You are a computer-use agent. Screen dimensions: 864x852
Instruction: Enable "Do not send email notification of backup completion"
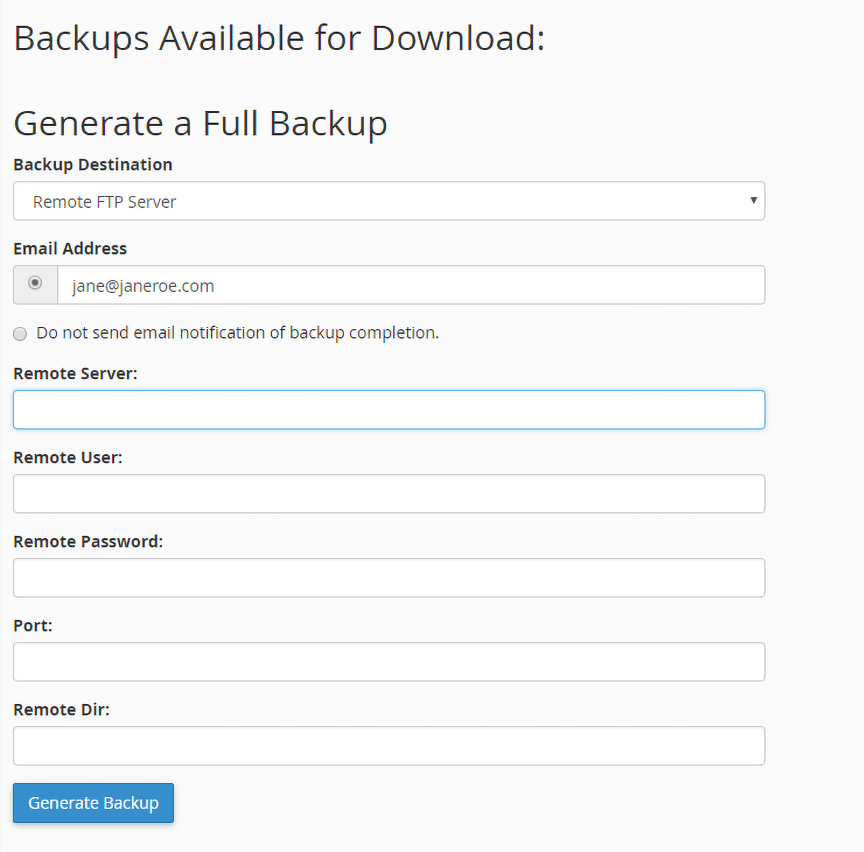pos(19,333)
